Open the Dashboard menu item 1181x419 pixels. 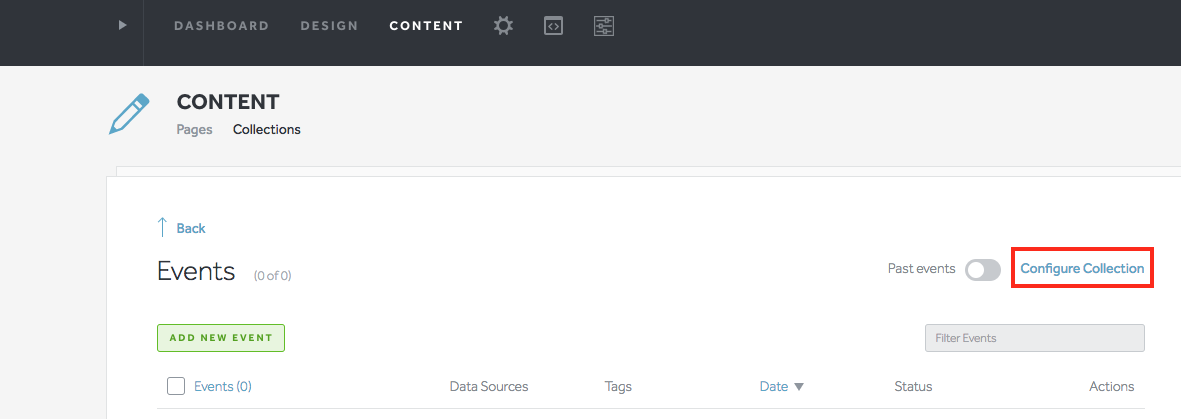[x=221, y=26]
